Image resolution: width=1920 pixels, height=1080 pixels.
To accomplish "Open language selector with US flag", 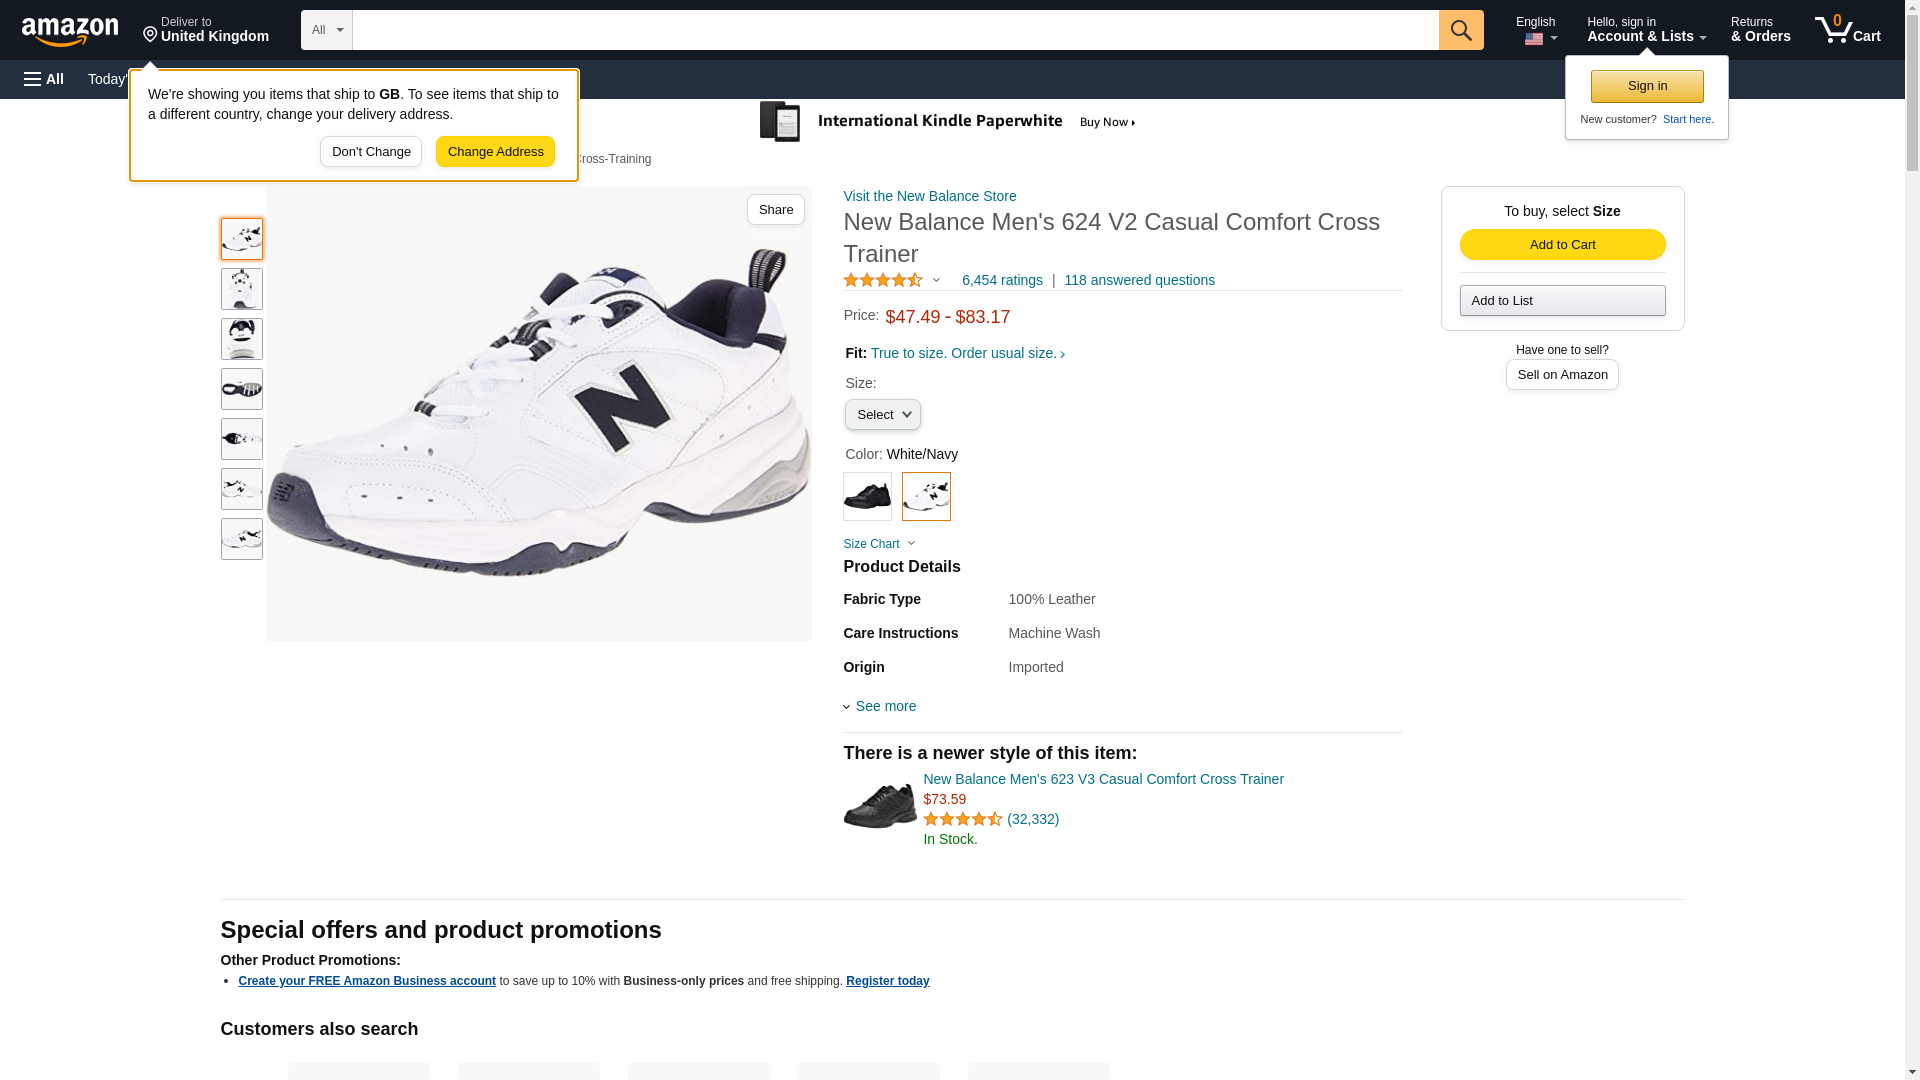I will (1537, 30).
